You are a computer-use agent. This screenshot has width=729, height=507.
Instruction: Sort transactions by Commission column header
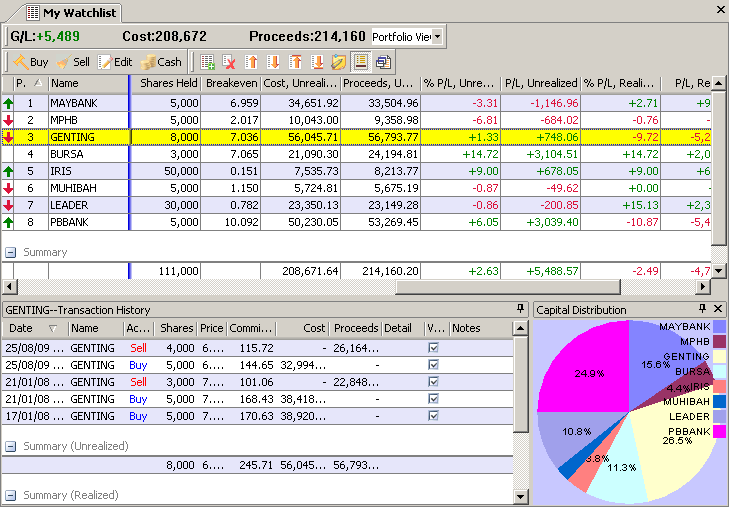pos(251,329)
